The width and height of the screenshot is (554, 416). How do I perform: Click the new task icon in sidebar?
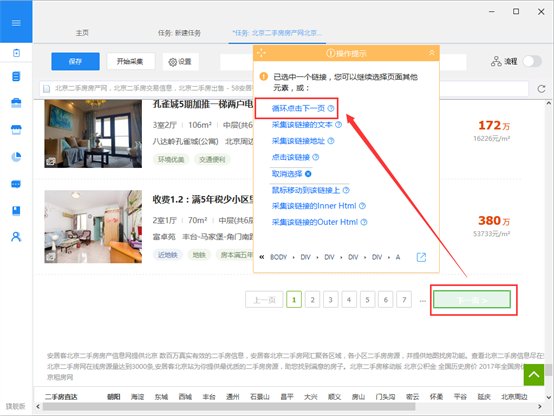16,53
